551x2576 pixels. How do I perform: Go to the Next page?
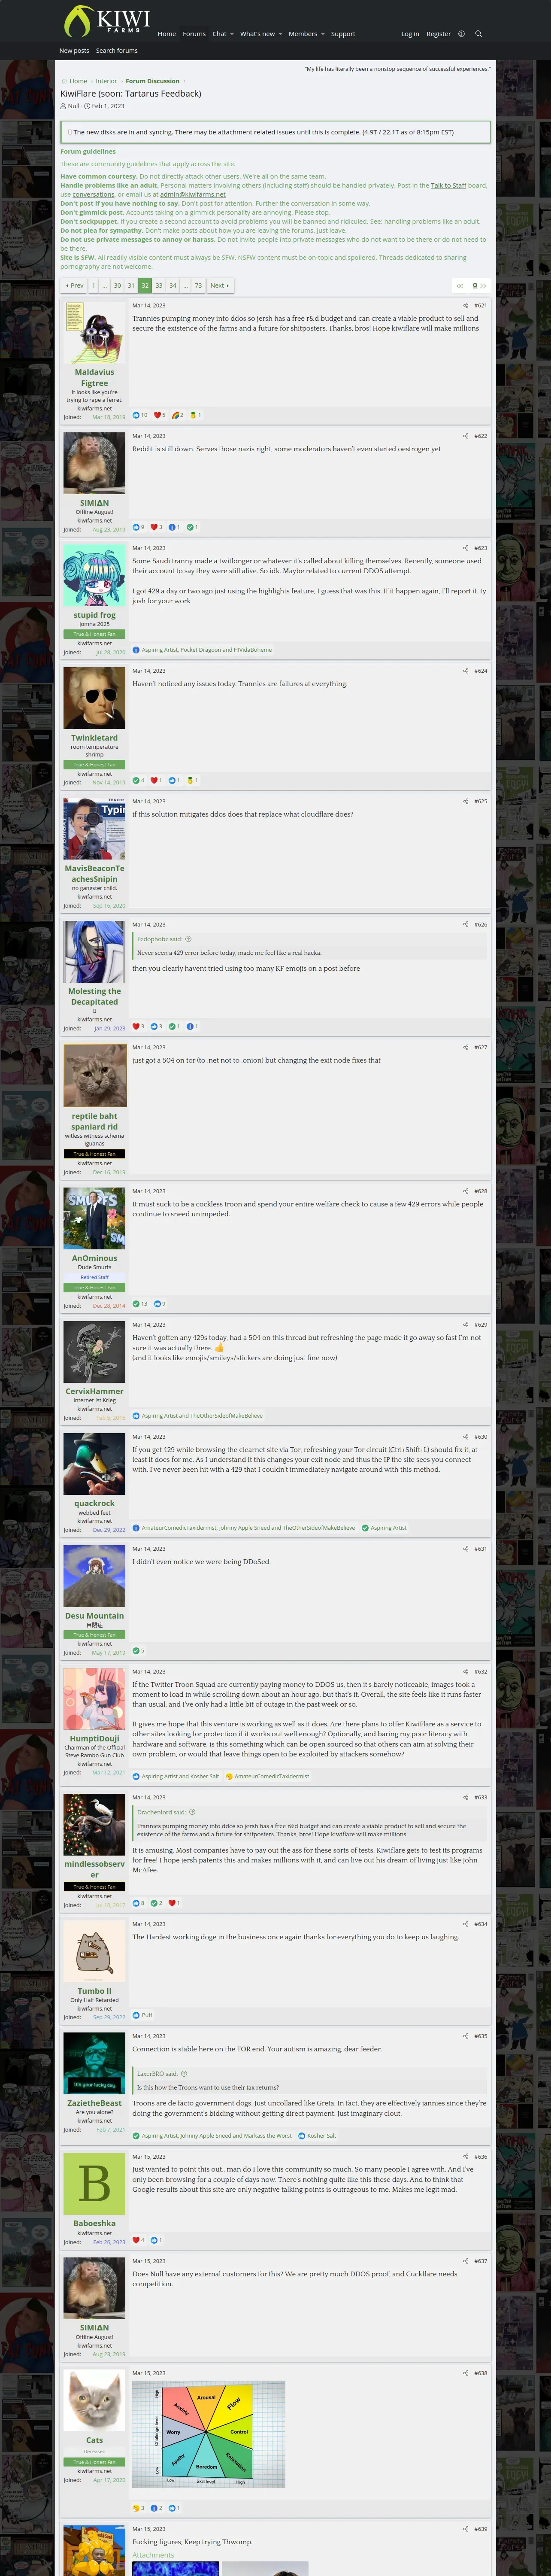pos(219,286)
